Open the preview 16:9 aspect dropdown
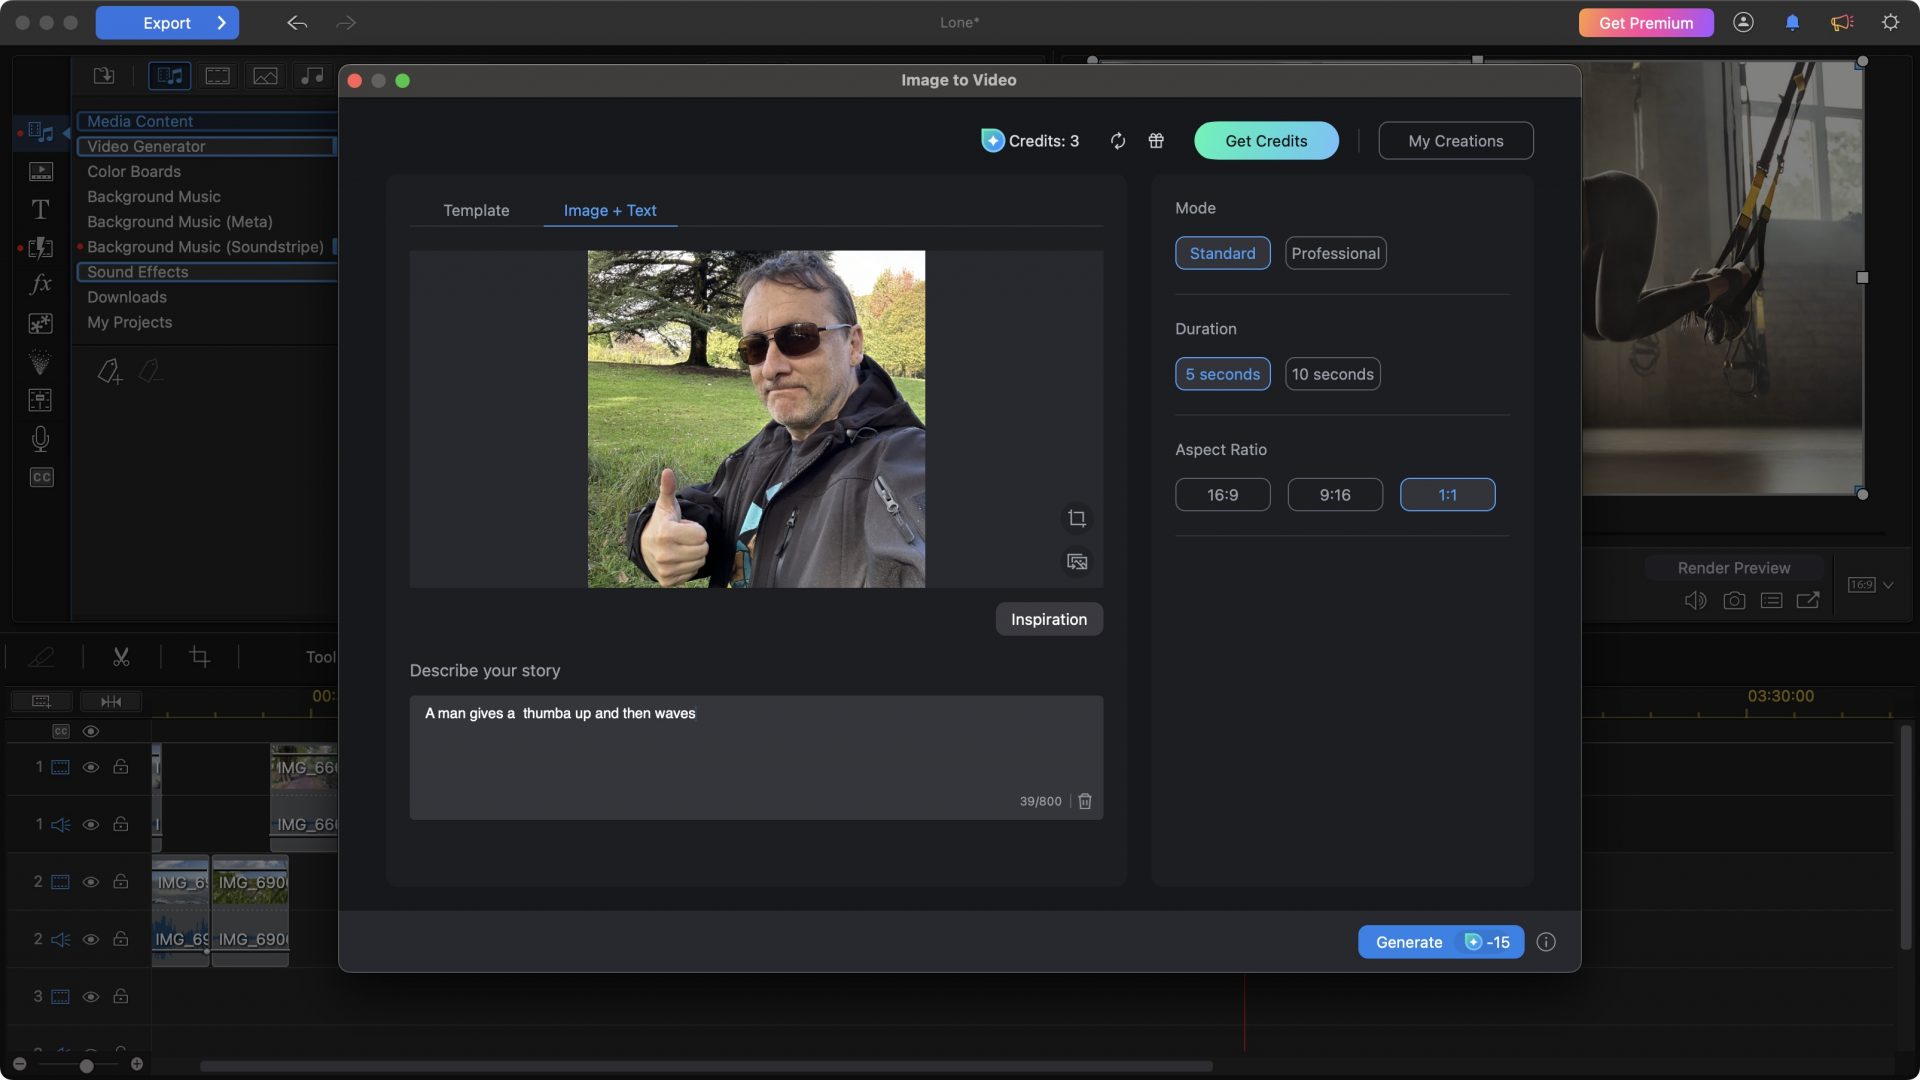 pyautogui.click(x=1870, y=585)
